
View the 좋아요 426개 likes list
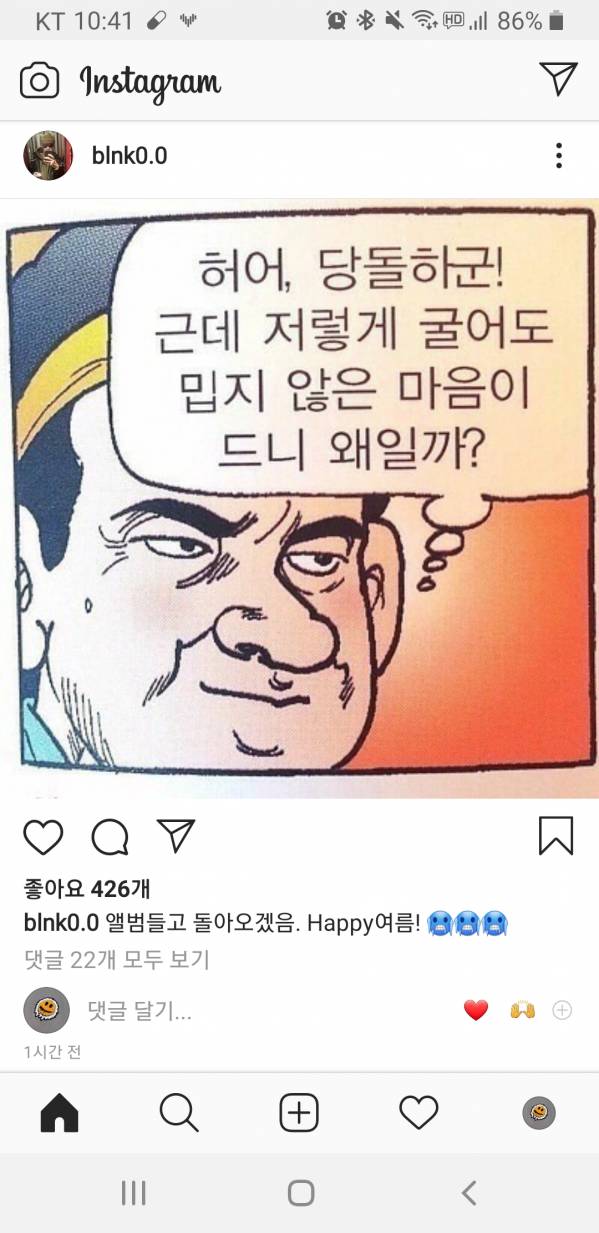[x=87, y=889]
